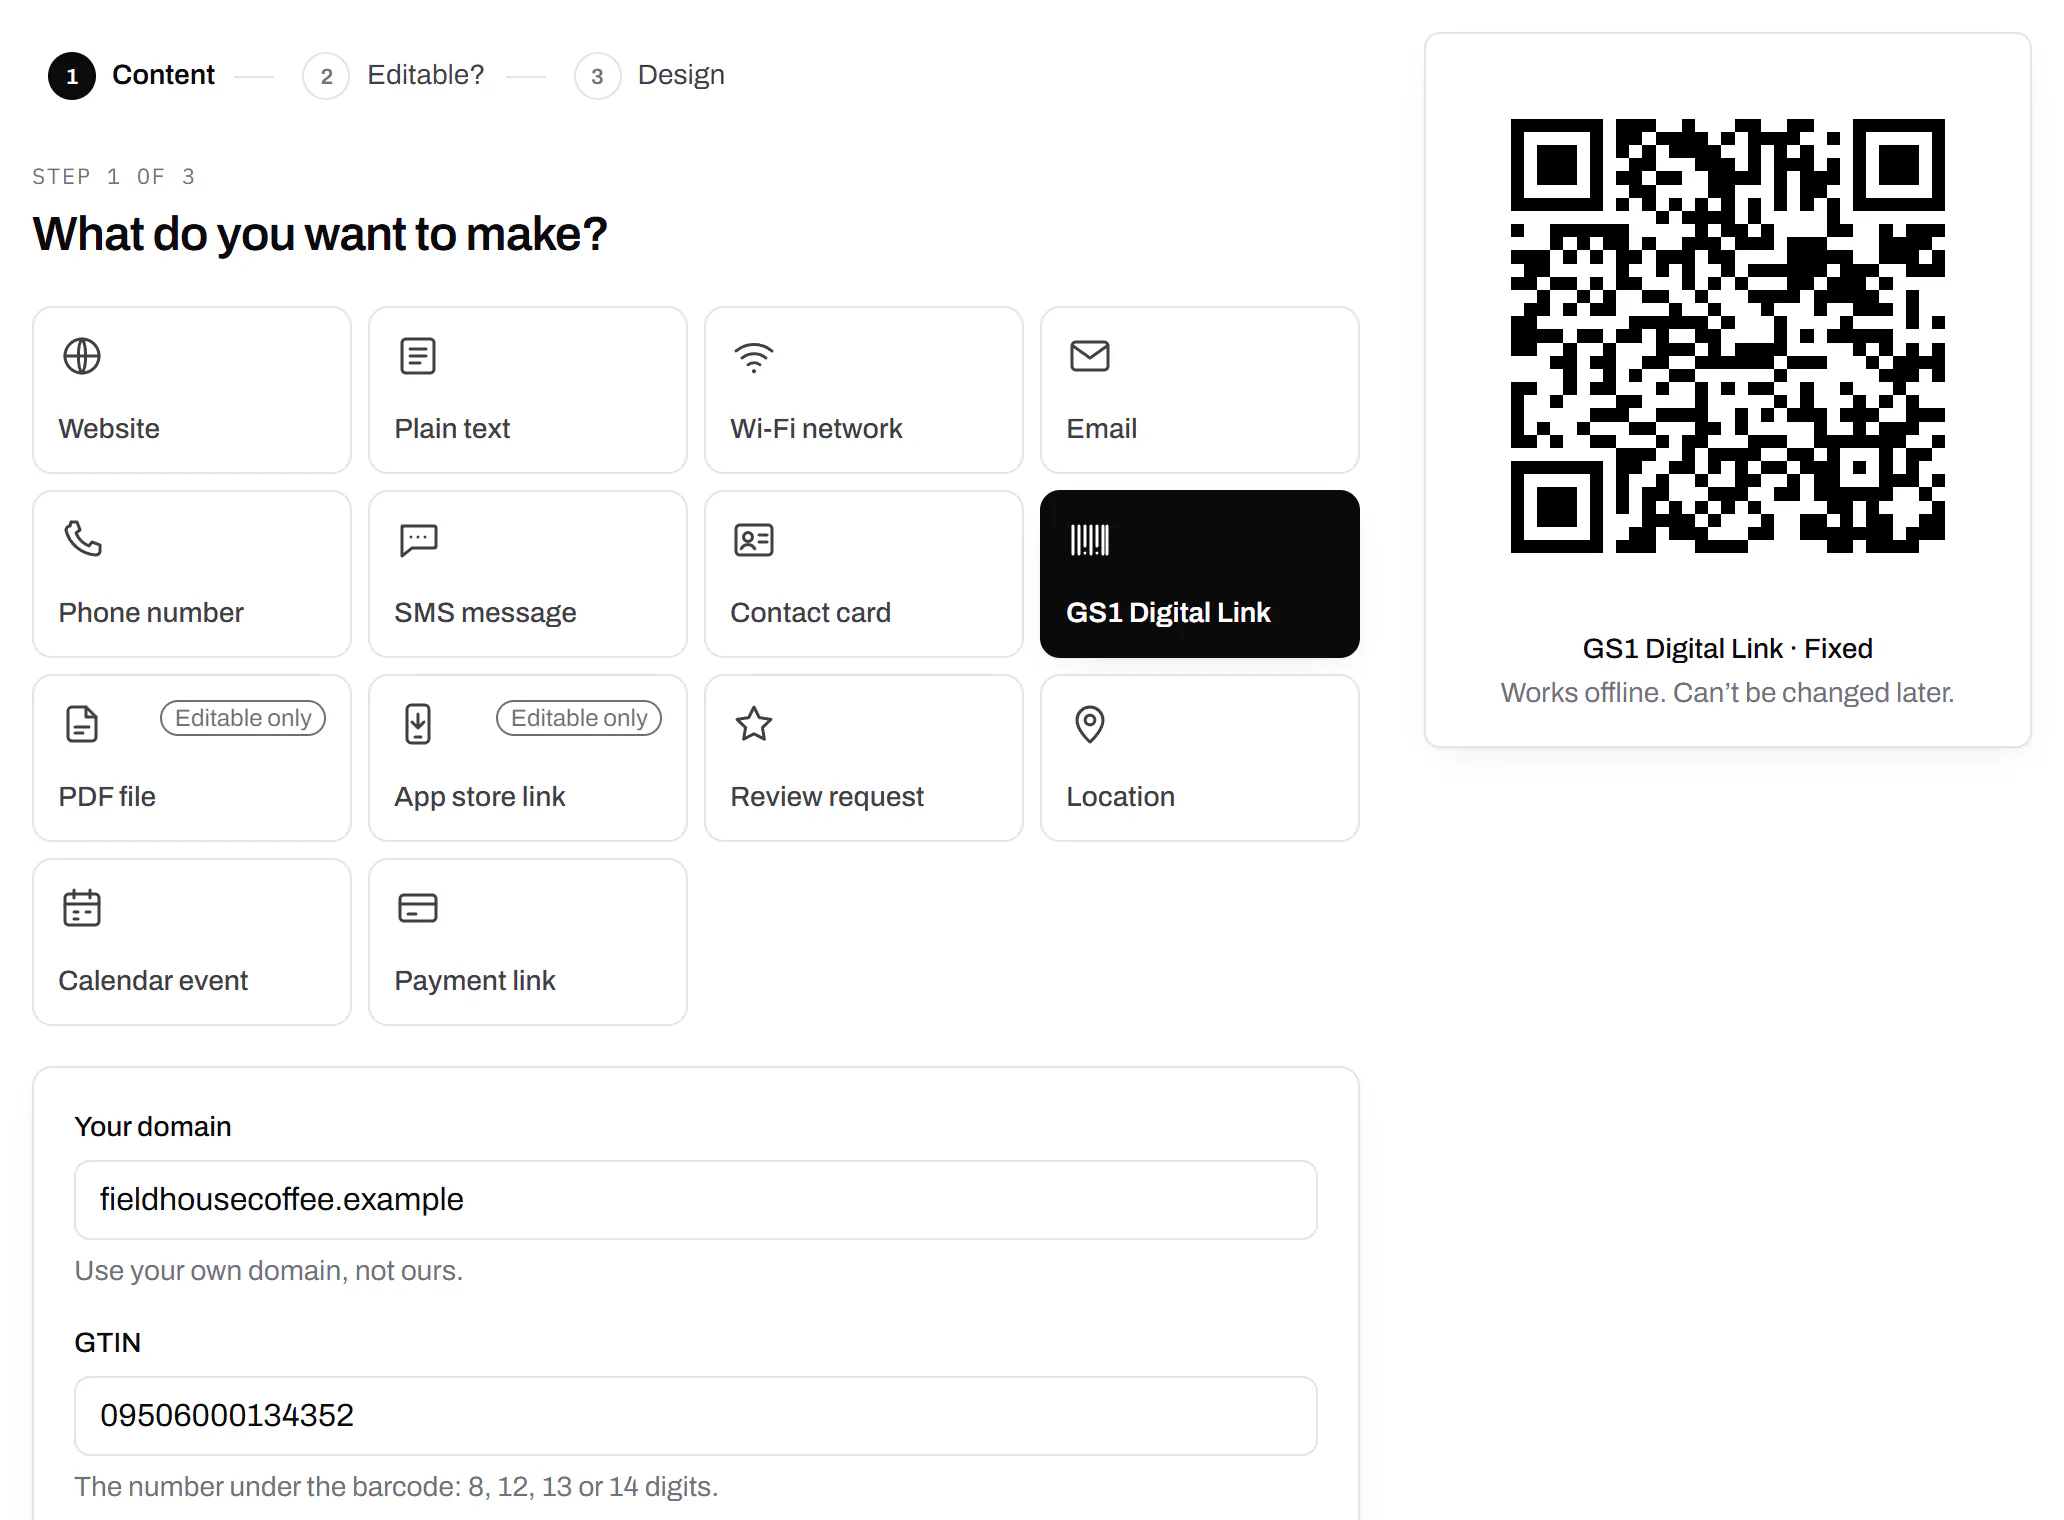Click the App store download icon
The height and width of the screenshot is (1520, 2064).
pos(418,724)
